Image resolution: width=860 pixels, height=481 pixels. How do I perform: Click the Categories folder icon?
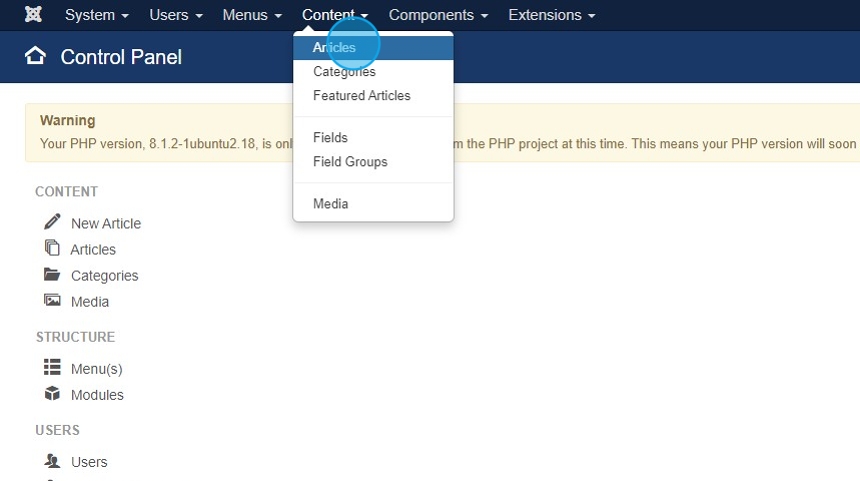(x=52, y=274)
